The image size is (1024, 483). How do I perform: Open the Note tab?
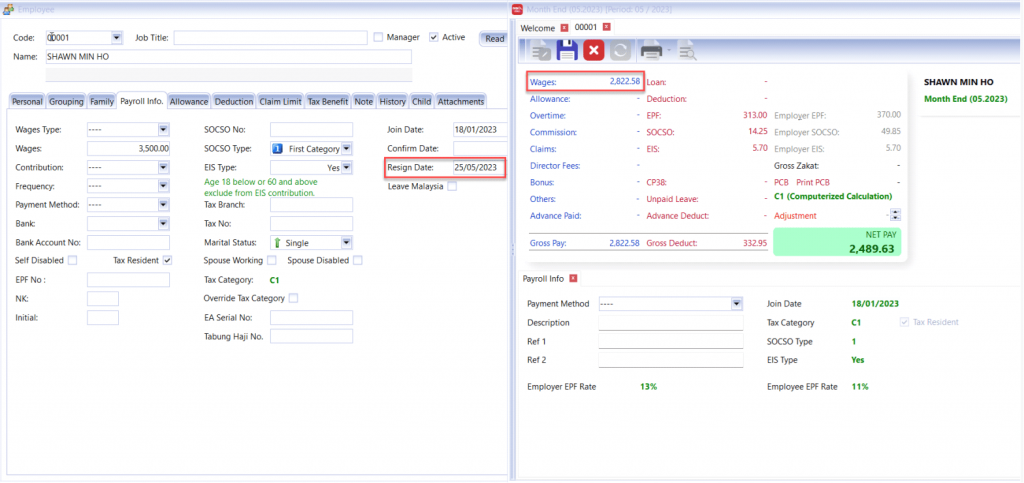[364, 101]
